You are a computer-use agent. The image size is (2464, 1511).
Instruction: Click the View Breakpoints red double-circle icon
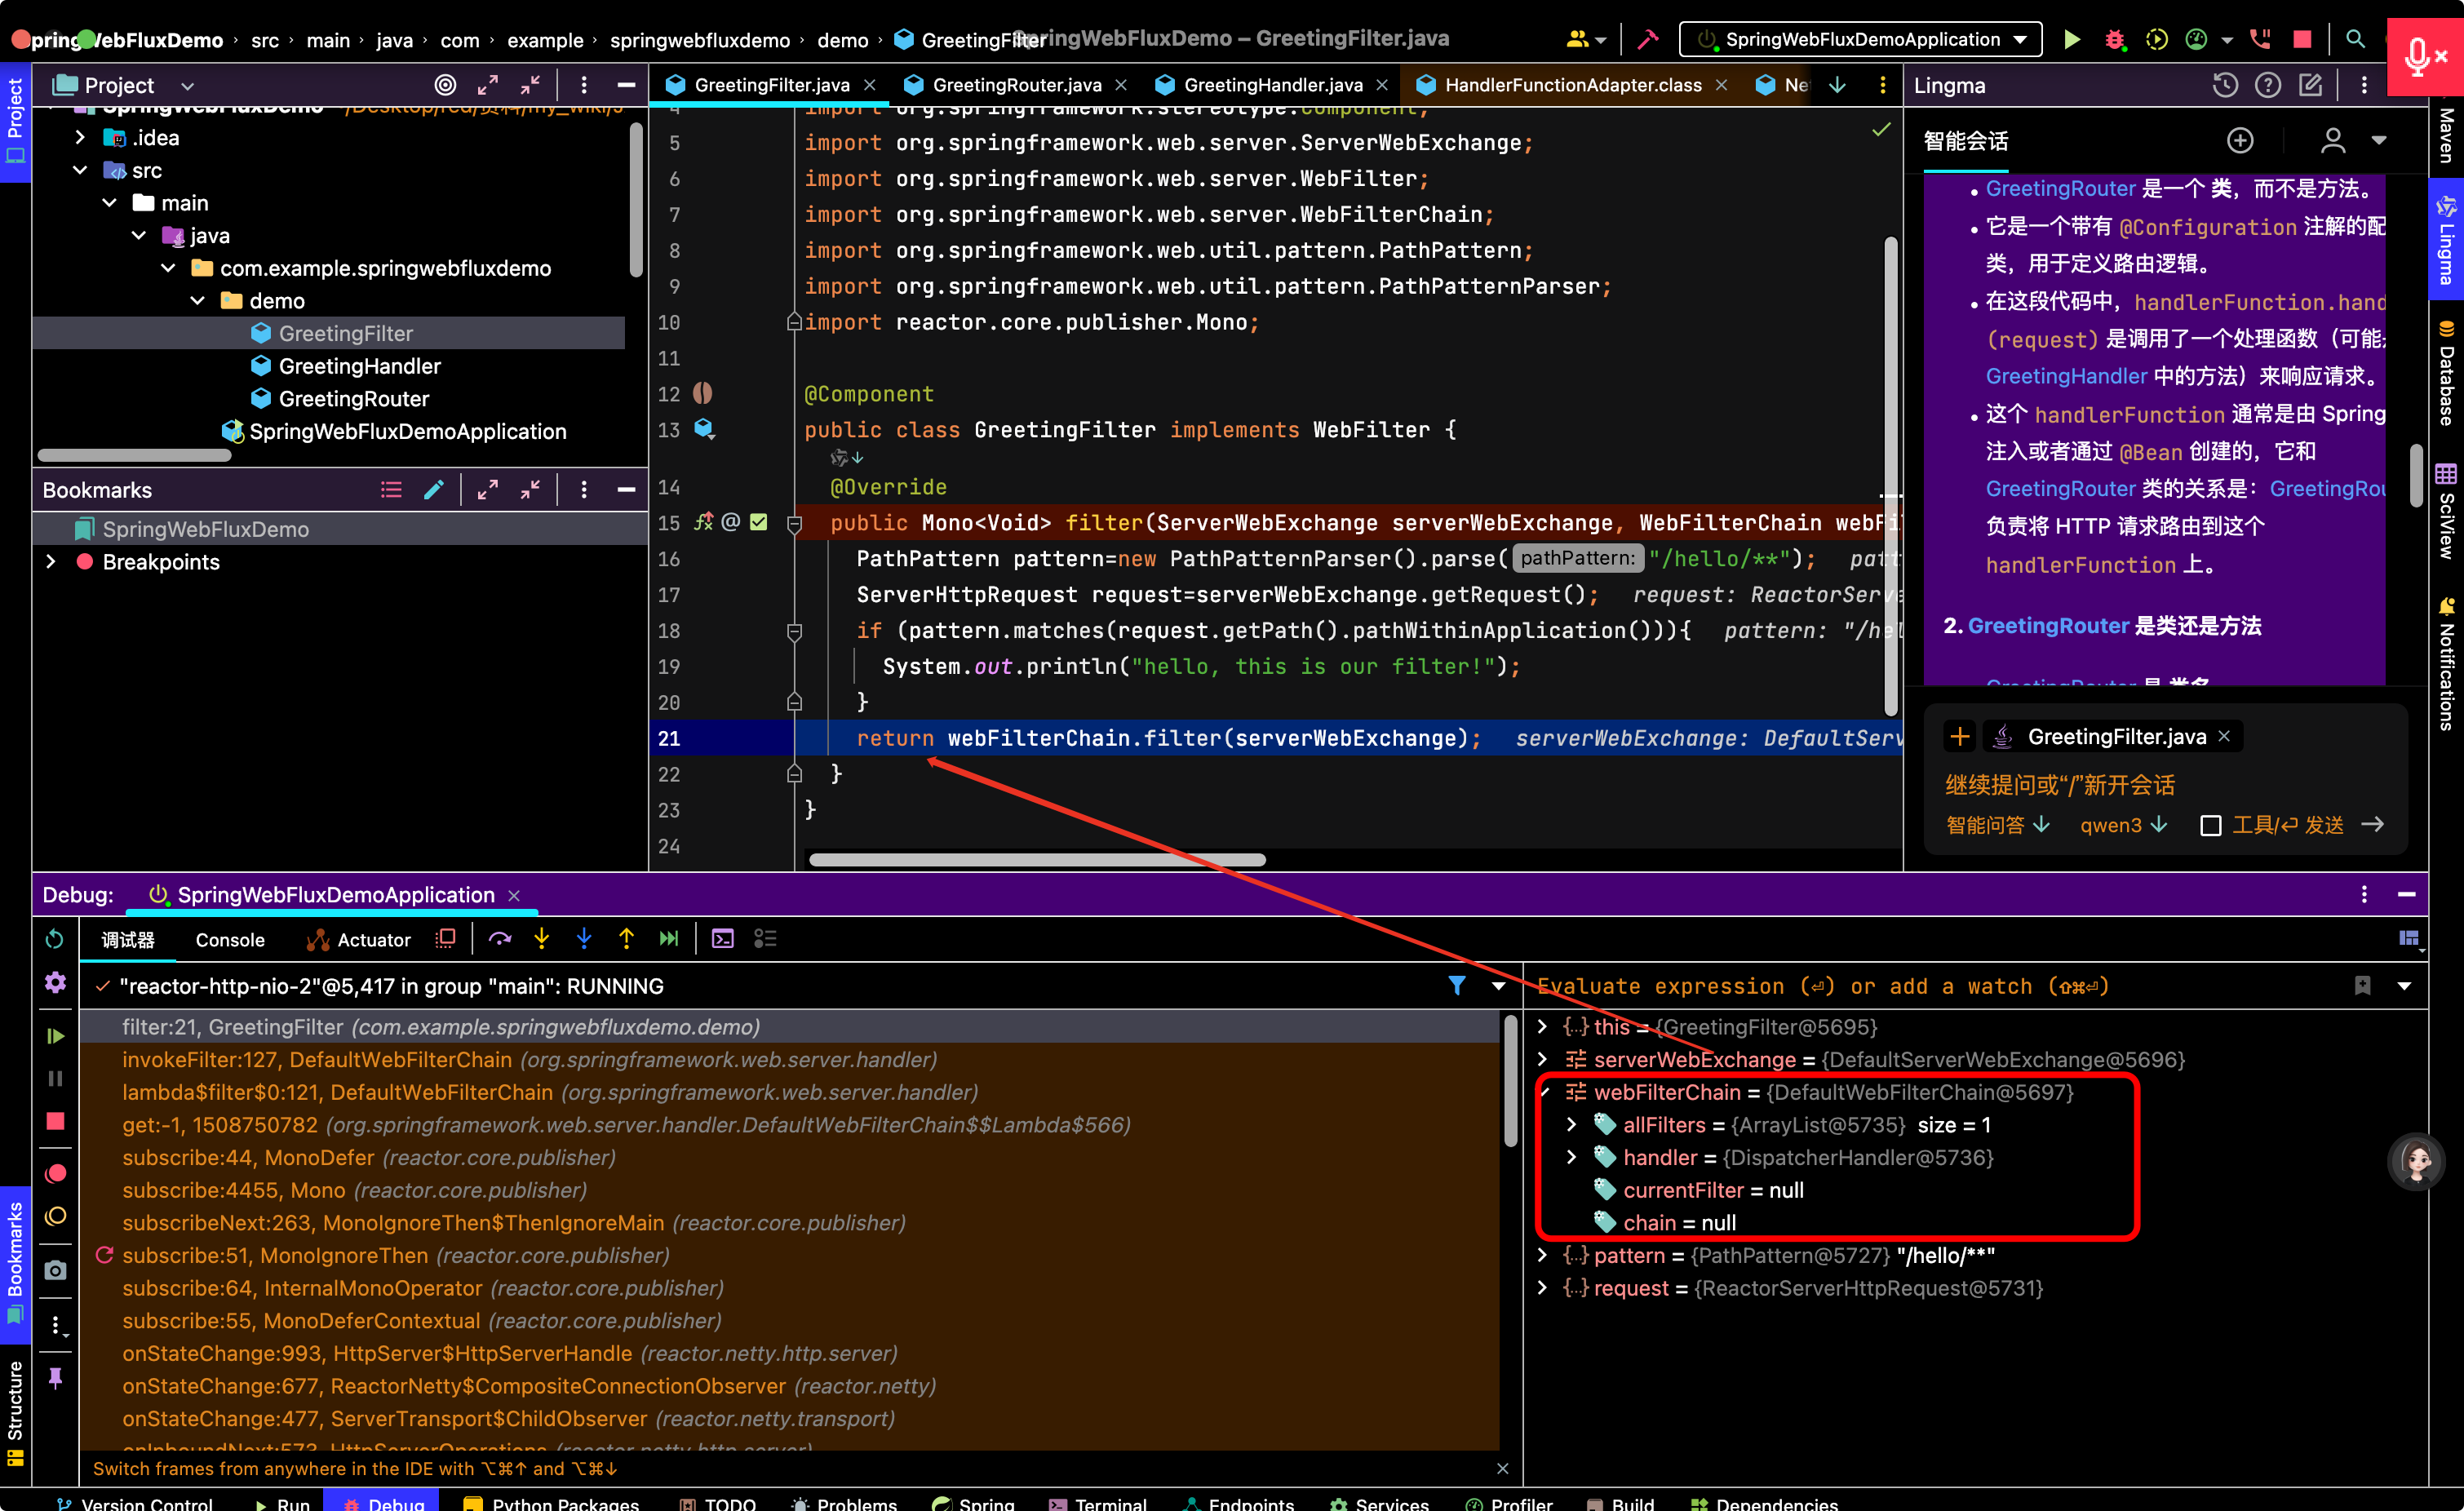pos(55,1173)
